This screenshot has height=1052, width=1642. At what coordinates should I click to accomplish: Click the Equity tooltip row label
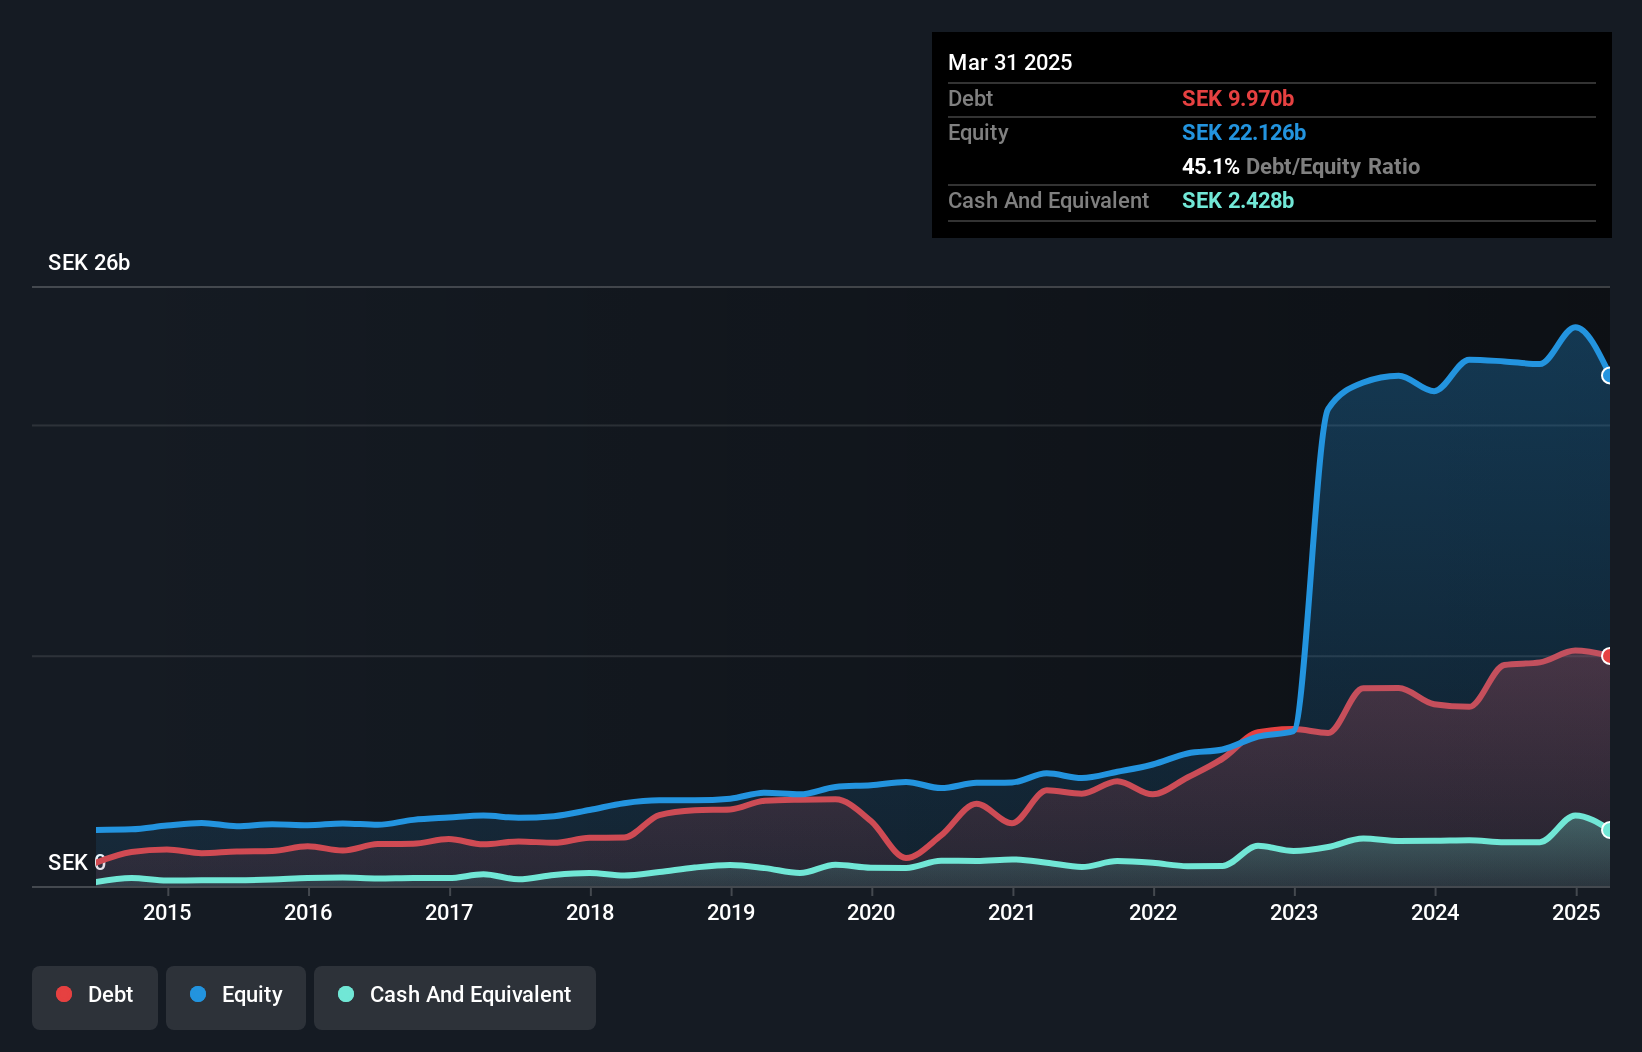[x=978, y=132]
